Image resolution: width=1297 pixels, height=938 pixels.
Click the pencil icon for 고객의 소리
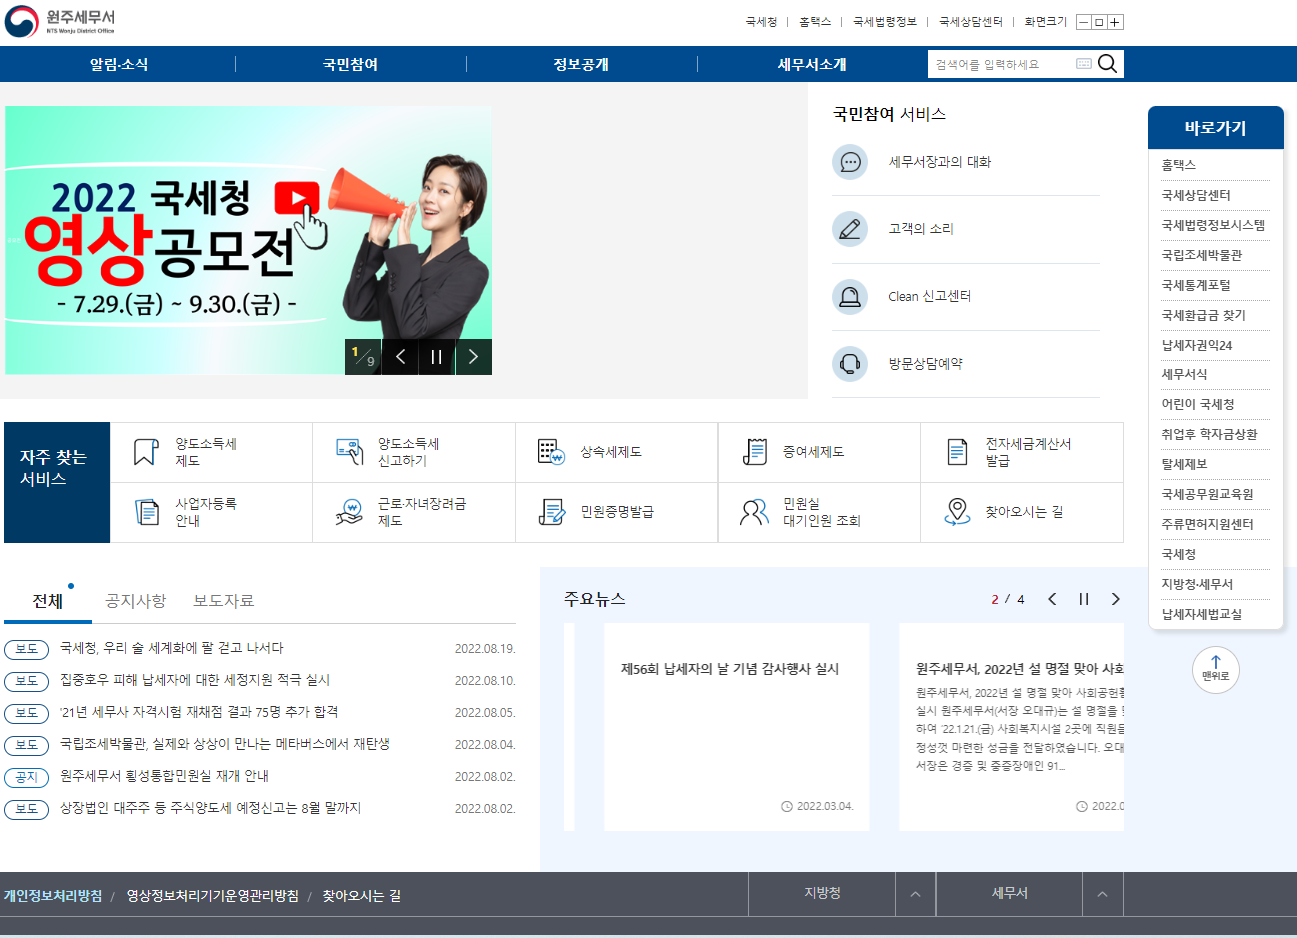[x=850, y=229]
